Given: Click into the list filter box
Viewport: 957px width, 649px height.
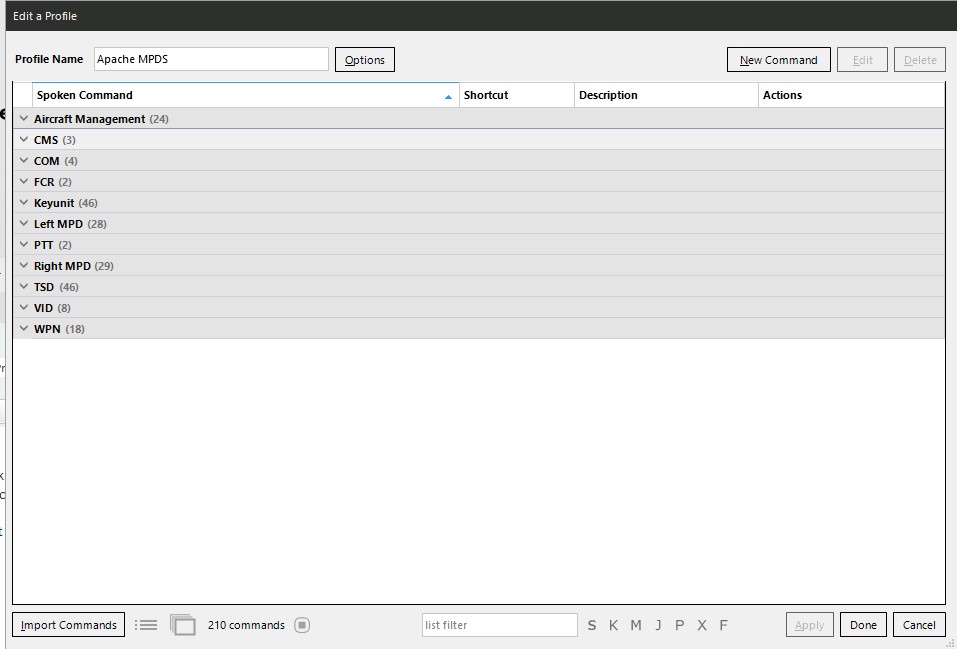Looking at the screenshot, I should pos(499,625).
